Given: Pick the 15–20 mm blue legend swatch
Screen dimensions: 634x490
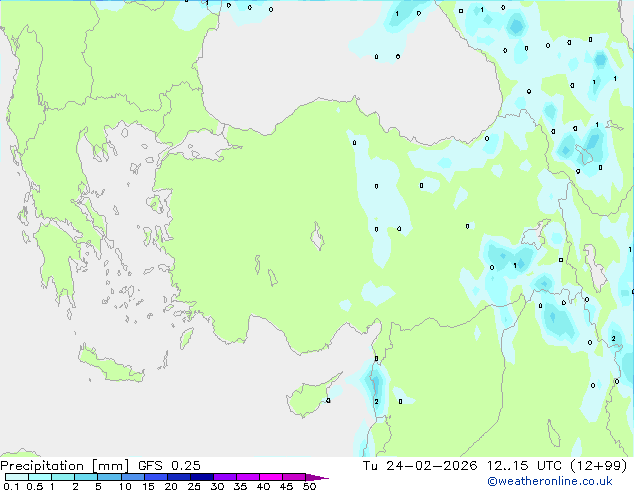Looking at the screenshot, I should click(156, 477).
